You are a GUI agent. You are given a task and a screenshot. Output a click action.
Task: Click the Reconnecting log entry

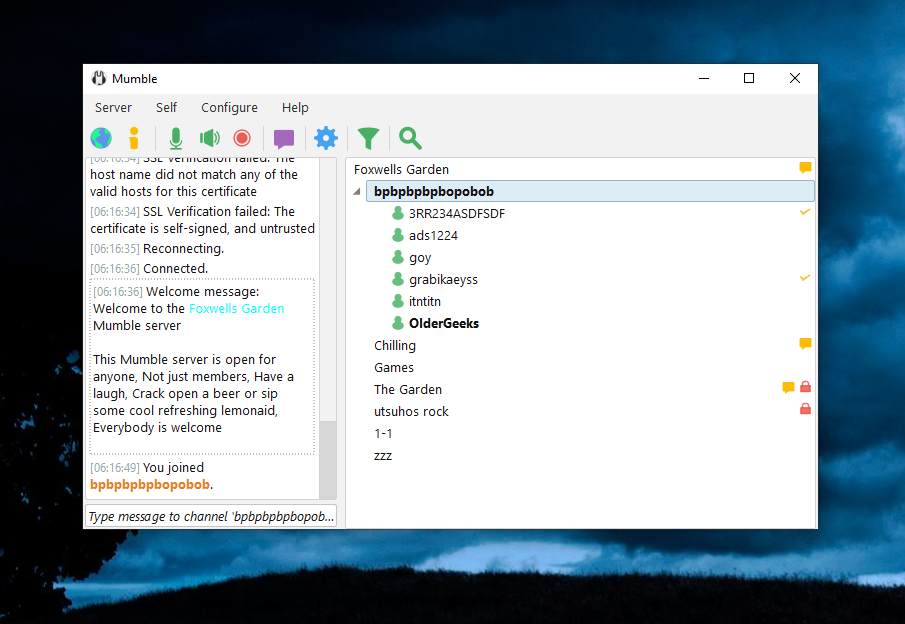click(x=157, y=248)
